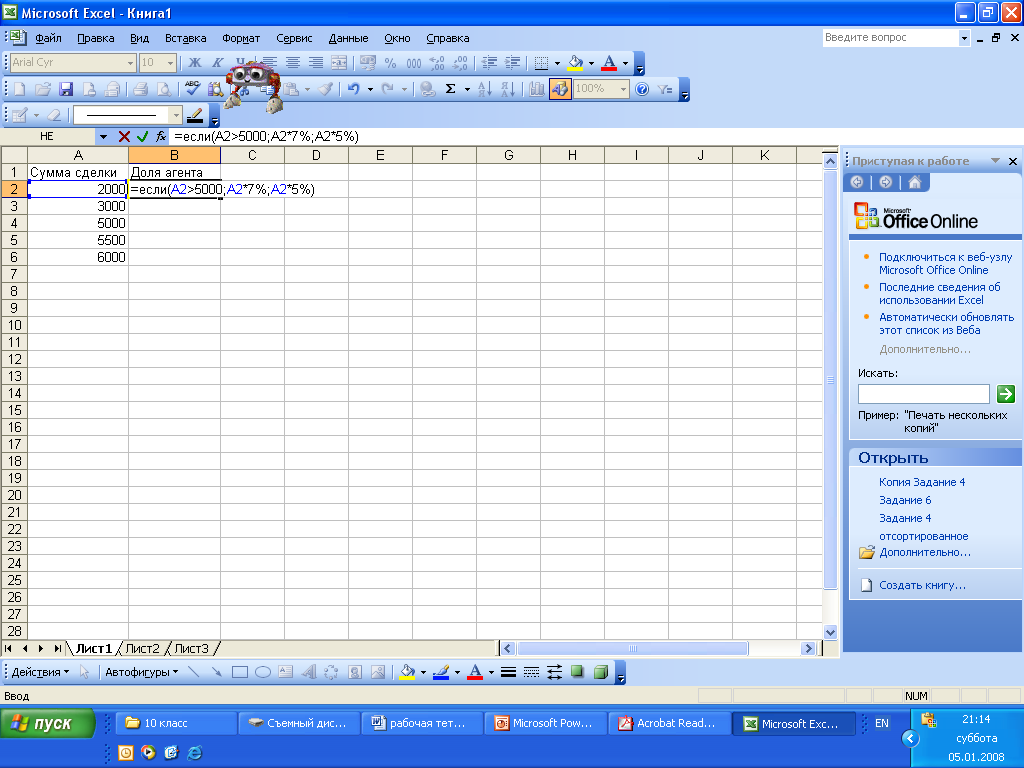Click the Excel help question mark icon
Screen dimensions: 1024x768
click(x=642, y=89)
